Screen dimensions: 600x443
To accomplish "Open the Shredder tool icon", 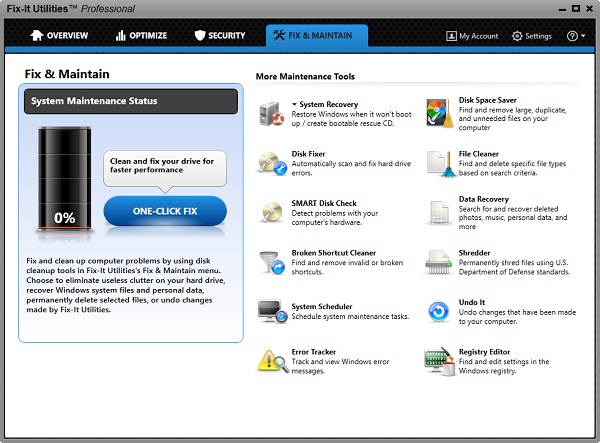I will [439, 262].
